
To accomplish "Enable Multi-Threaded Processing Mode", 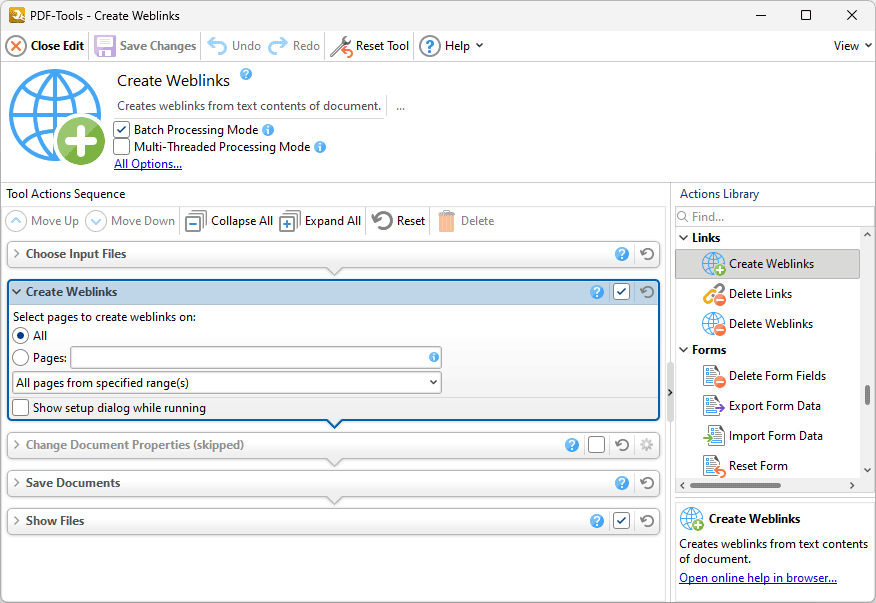I will tap(122, 147).
